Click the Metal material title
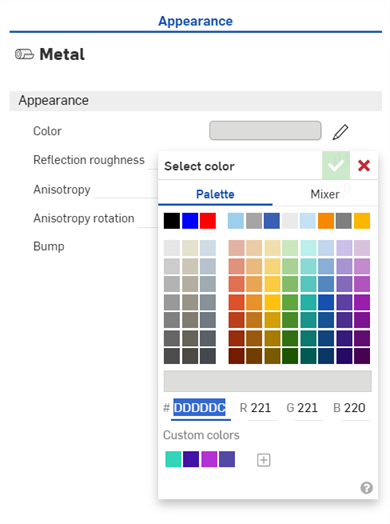This screenshot has height=524, width=390. click(62, 54)
